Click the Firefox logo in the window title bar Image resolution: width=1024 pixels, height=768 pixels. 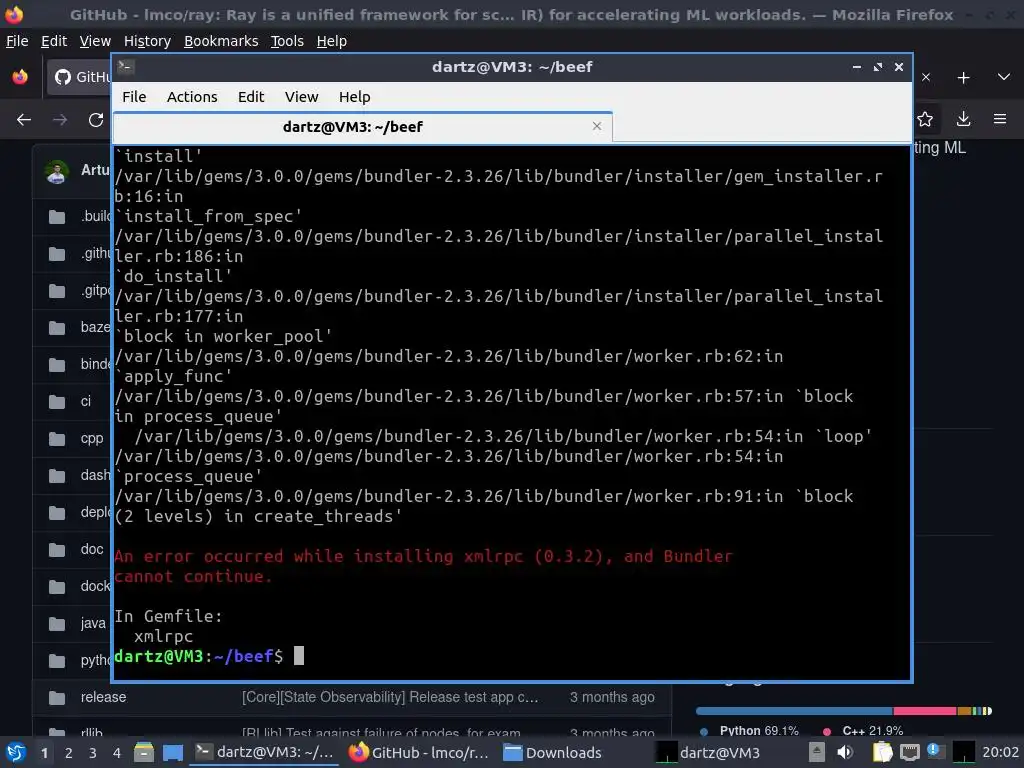tap(14, 14)
